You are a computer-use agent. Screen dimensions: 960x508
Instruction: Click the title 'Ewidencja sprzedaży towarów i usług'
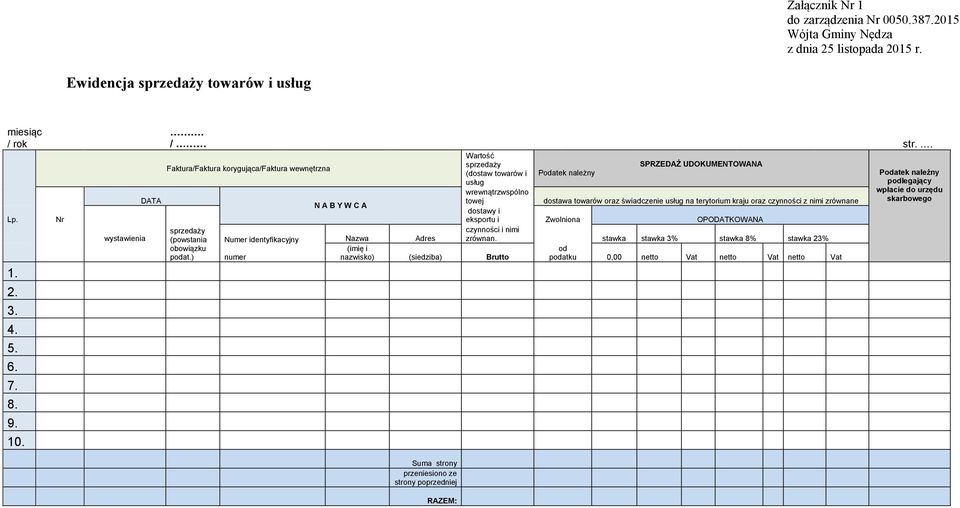(189, 83)
